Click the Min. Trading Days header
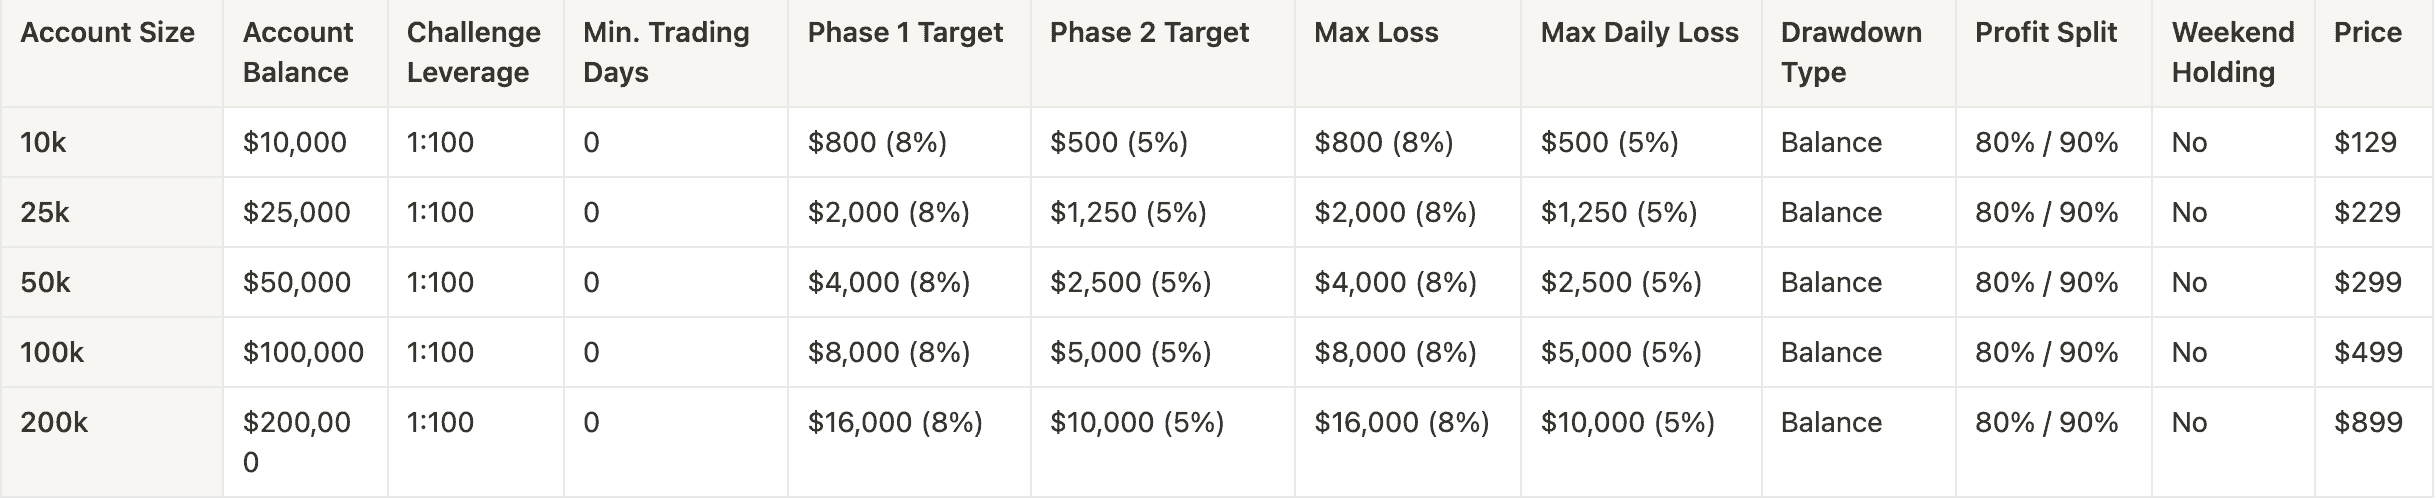 [x=666, y=52]
